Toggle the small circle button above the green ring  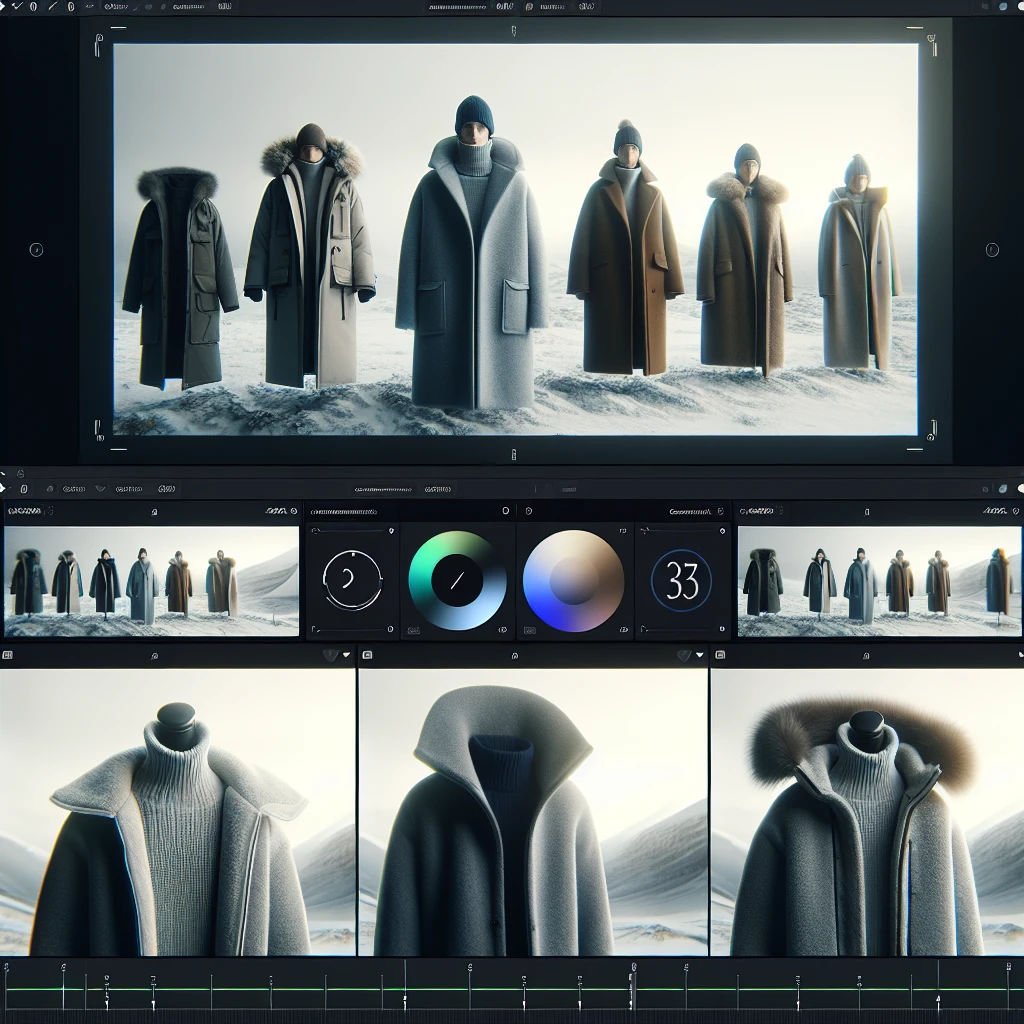coord(505,511)
